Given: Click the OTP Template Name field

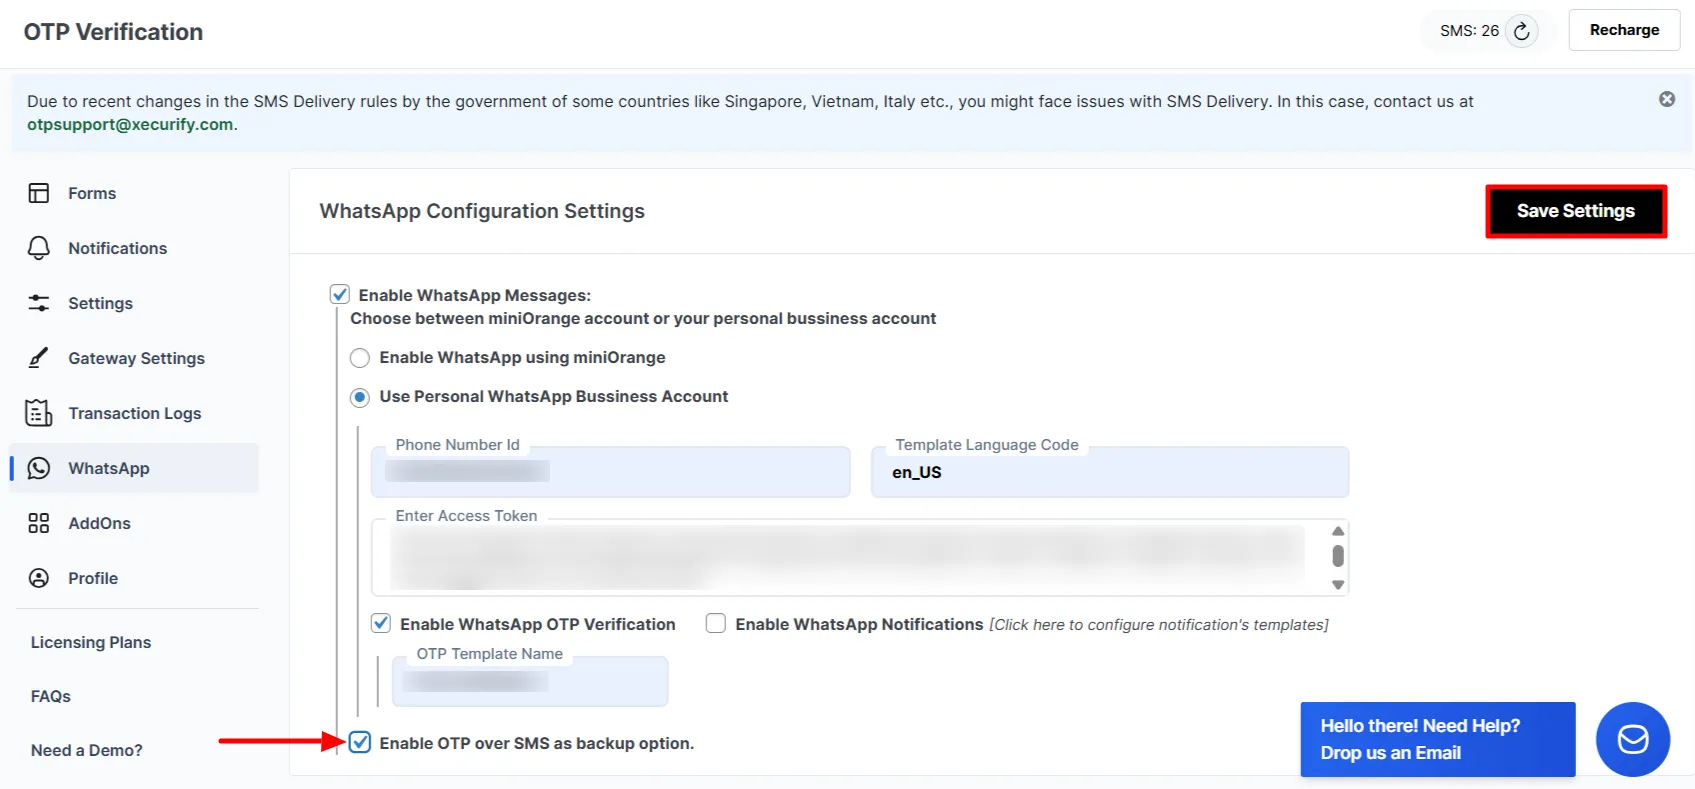Looking at the screenshot, I should 530,681.
